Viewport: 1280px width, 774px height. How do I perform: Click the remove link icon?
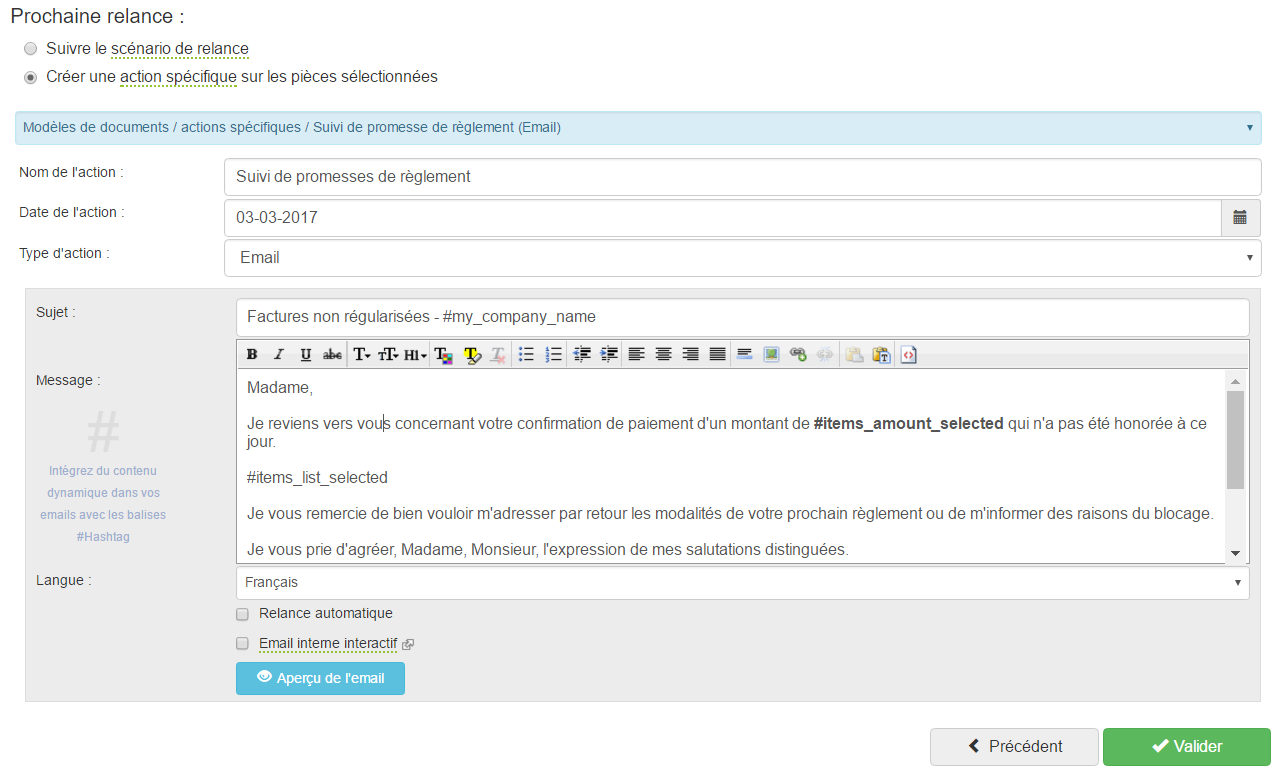tap(825, 354)
